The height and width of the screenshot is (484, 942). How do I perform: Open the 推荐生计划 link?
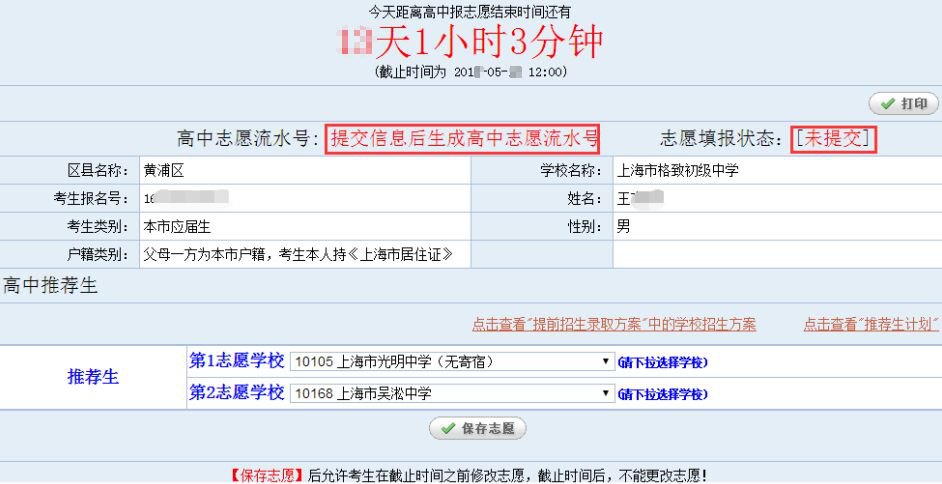click(871, 324)
